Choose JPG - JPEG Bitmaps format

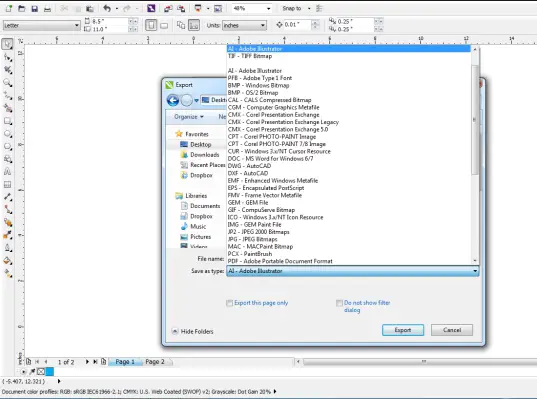point(252,239)
